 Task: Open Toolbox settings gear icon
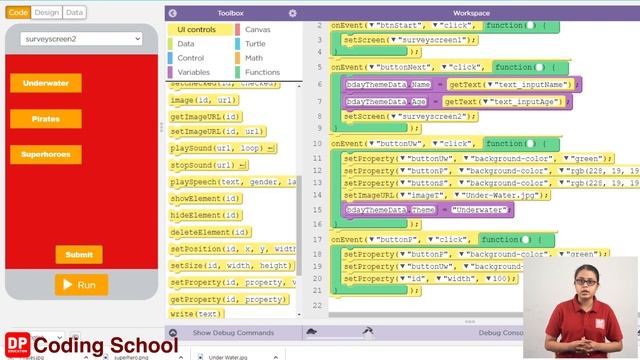coord(292,13)
